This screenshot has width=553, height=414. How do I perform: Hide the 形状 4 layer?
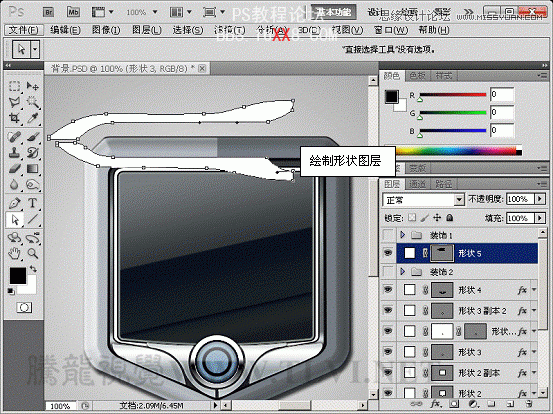tap(388, 290)
